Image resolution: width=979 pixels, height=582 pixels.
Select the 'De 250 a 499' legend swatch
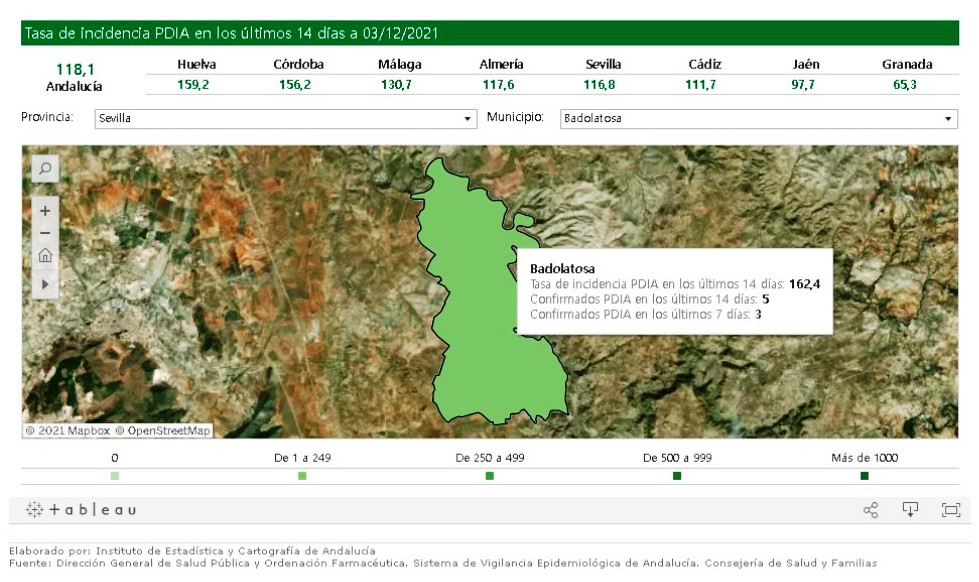click(x=489, y=476)
